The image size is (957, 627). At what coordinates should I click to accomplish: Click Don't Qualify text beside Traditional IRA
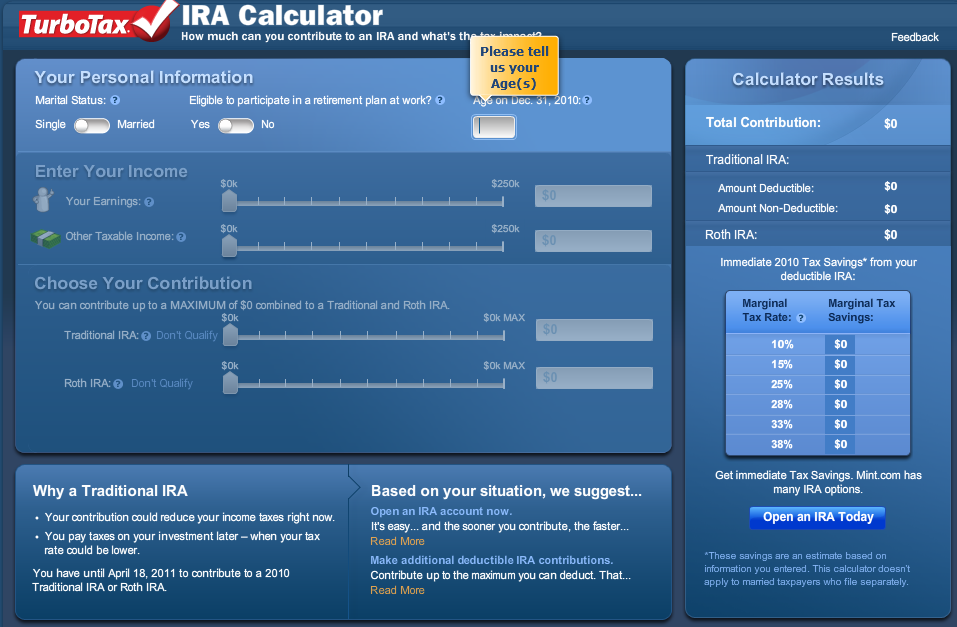pos(187,335)
